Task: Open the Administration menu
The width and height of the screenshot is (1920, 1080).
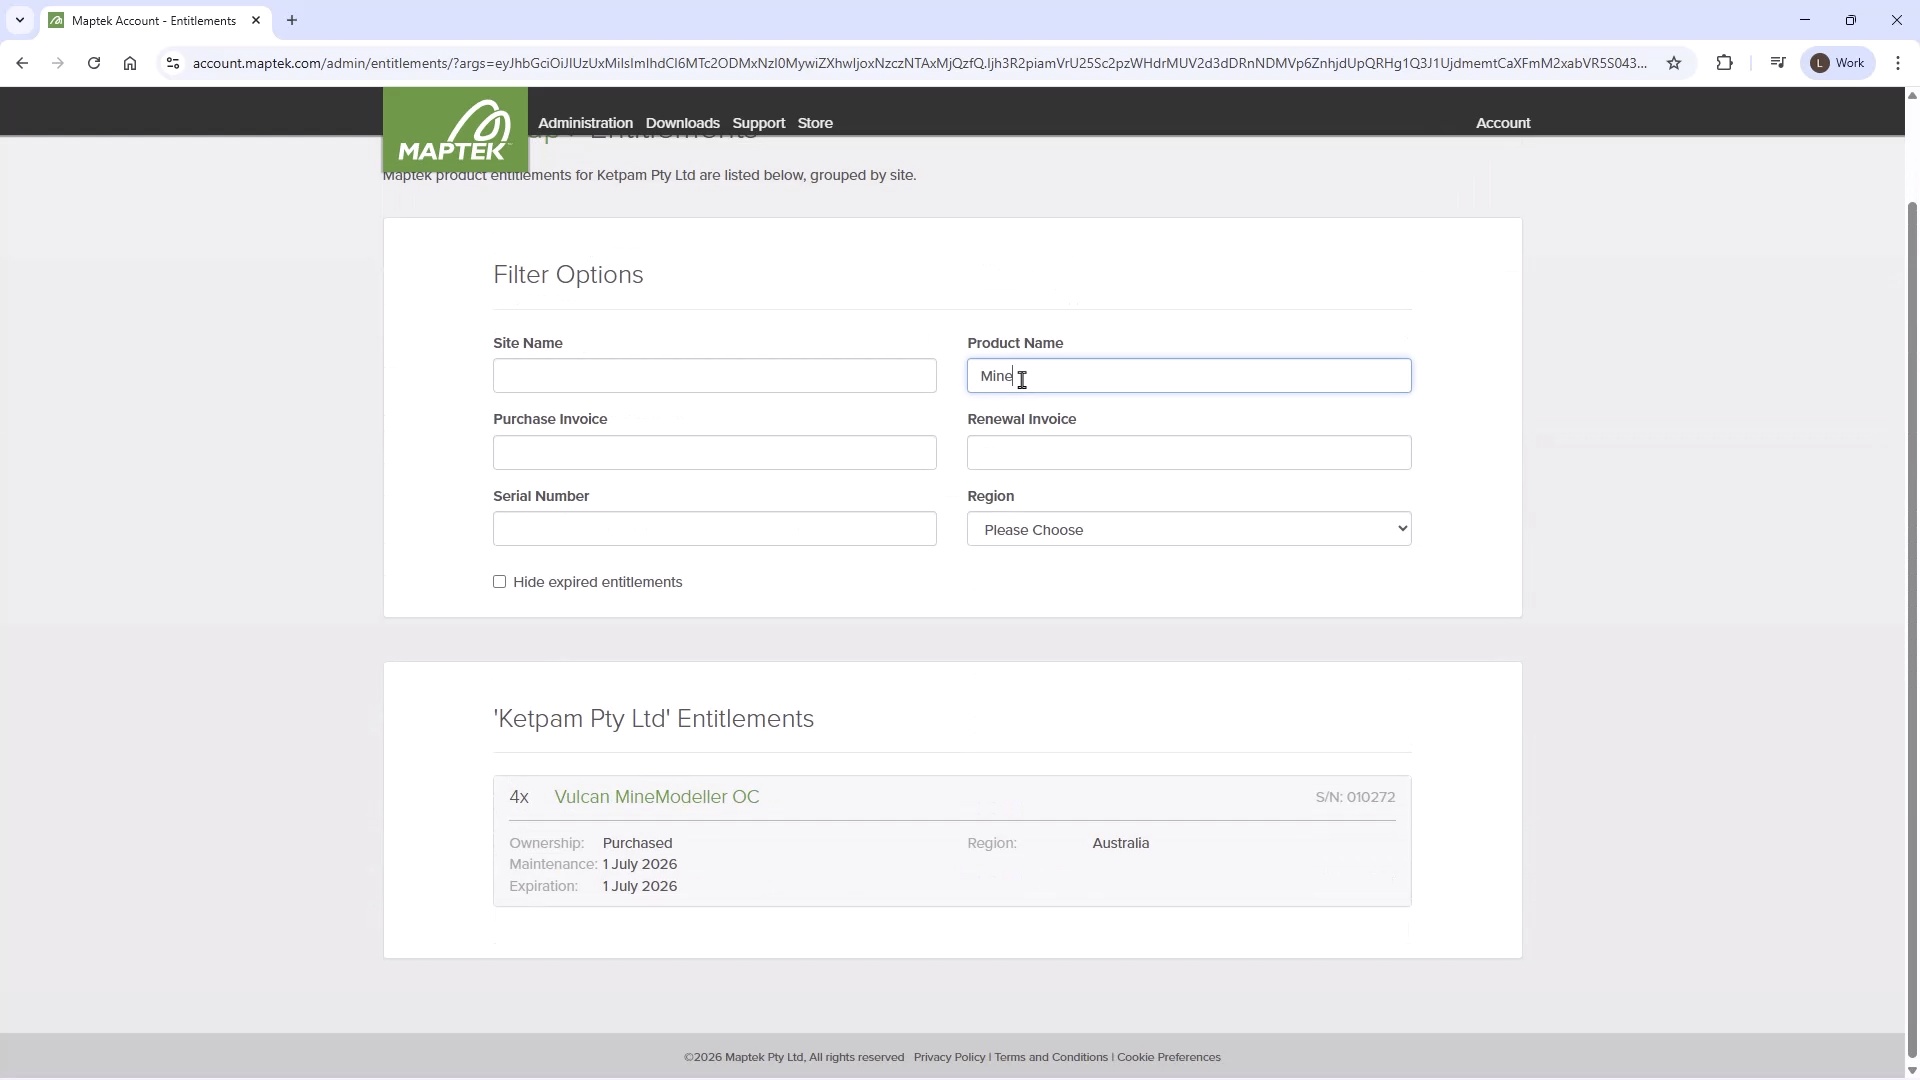Action: click(x=585, y=123)
